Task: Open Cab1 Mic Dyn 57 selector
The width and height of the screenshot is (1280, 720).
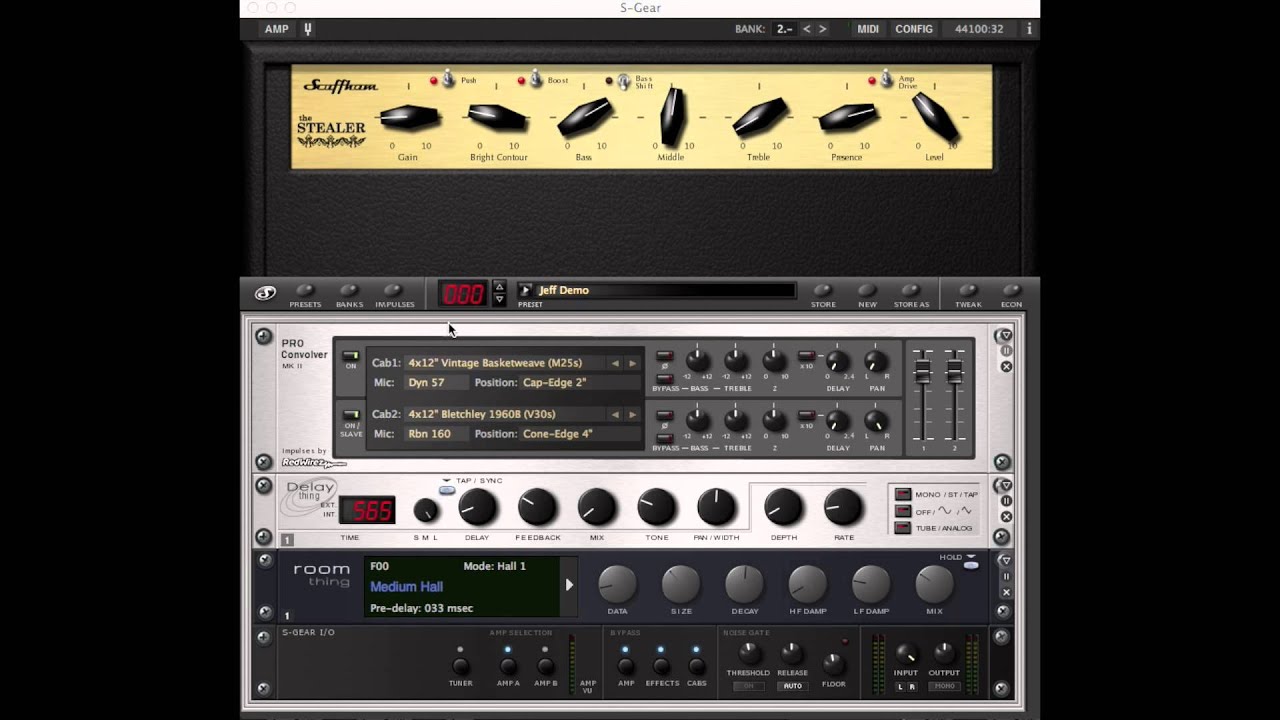Action: tap(436, 382)
